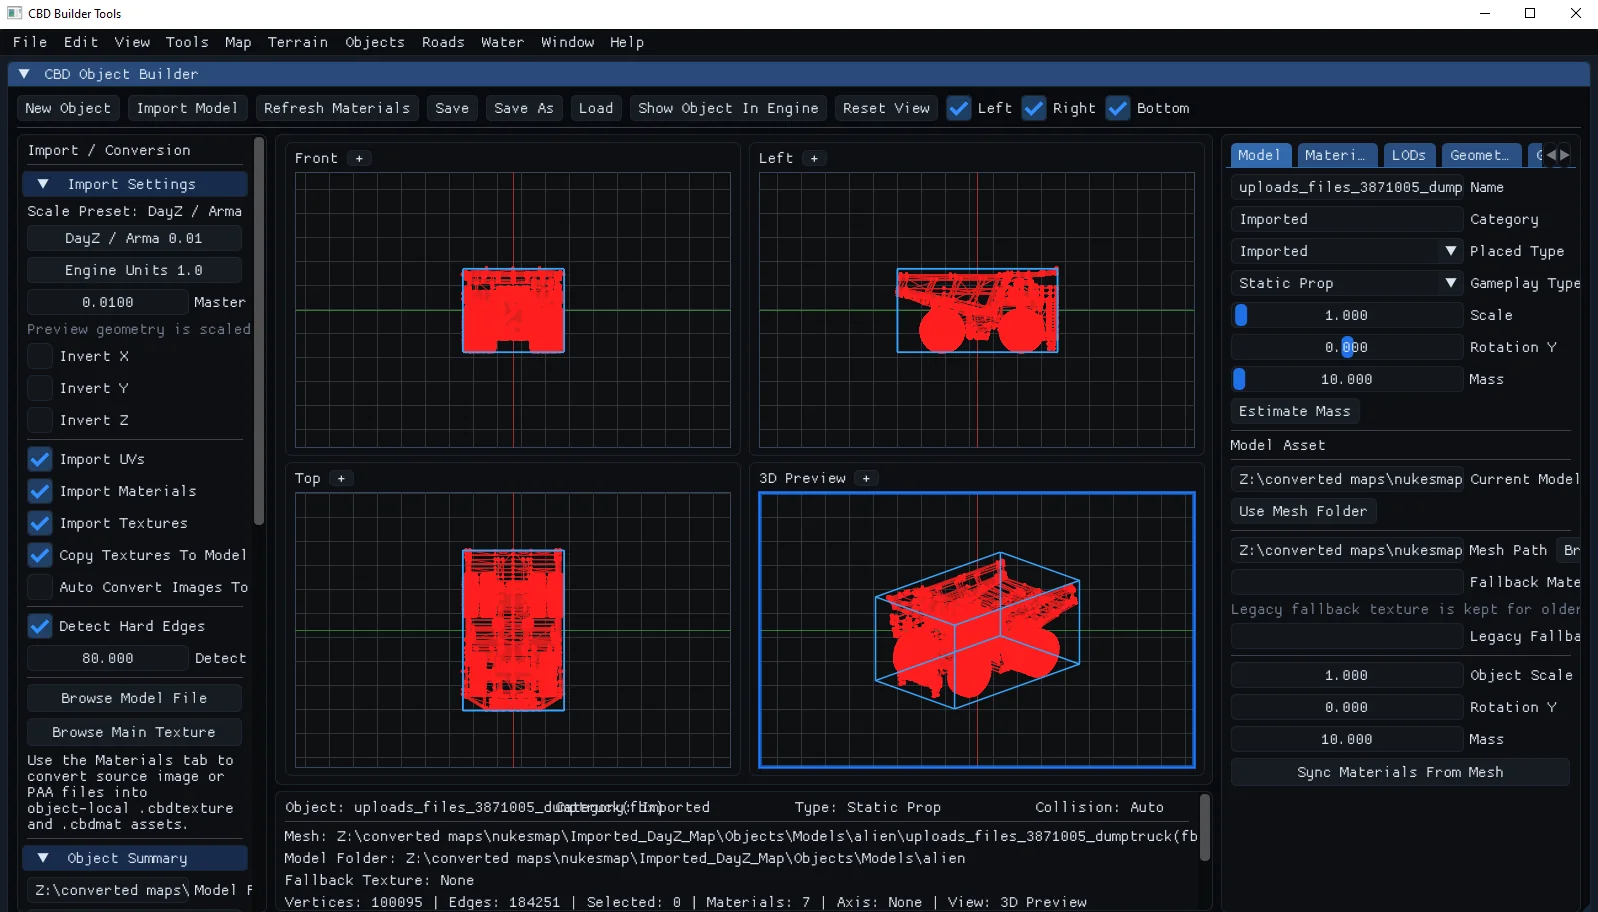
Task: Switch to the Geometry tab
Action: [x=1481, y=155]
